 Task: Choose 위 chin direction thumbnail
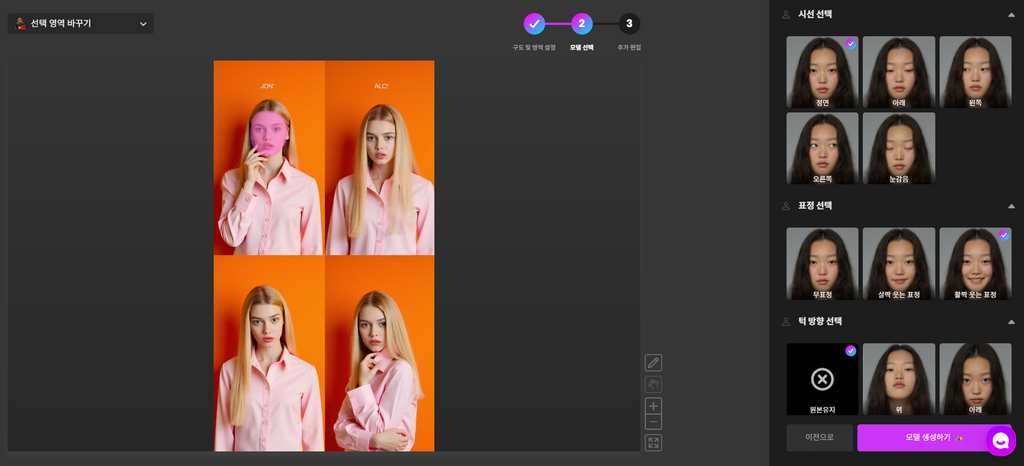tap(899, 379)
